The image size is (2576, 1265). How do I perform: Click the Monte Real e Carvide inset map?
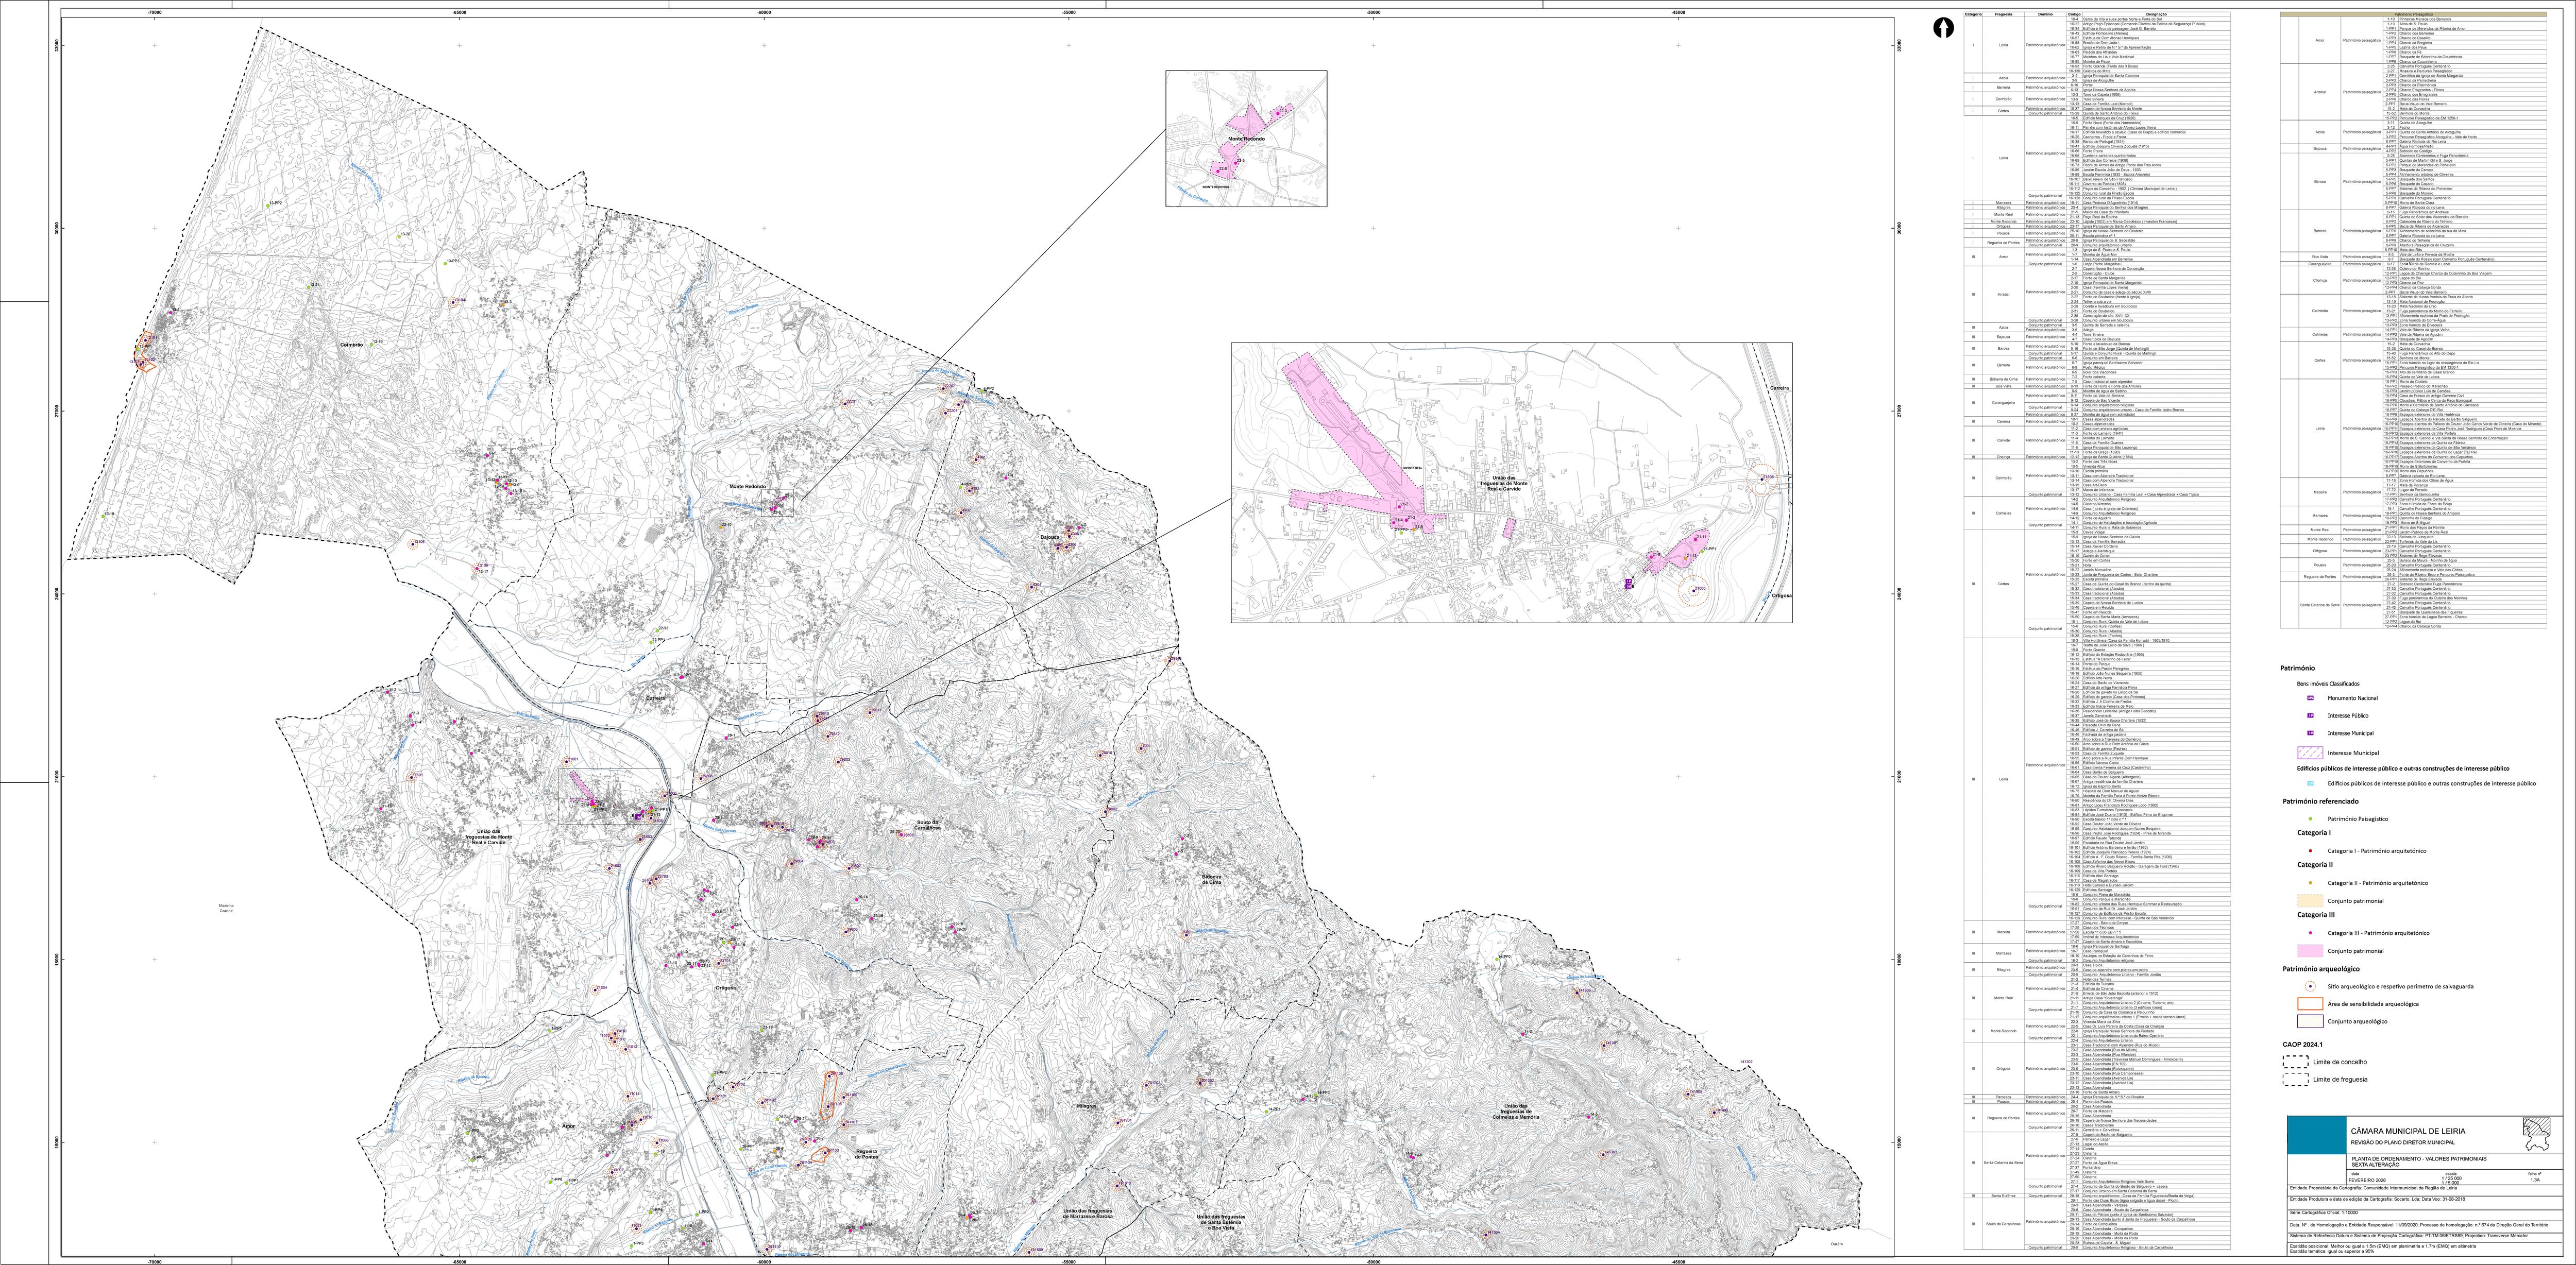1511,482
